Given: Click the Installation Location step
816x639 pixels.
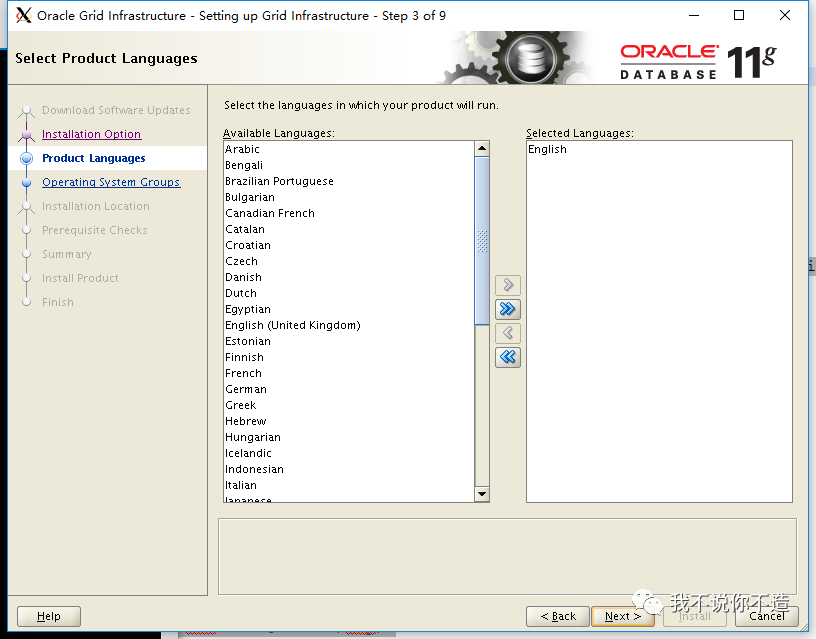Looking at the screenshot, I should [x=96, y=206].
